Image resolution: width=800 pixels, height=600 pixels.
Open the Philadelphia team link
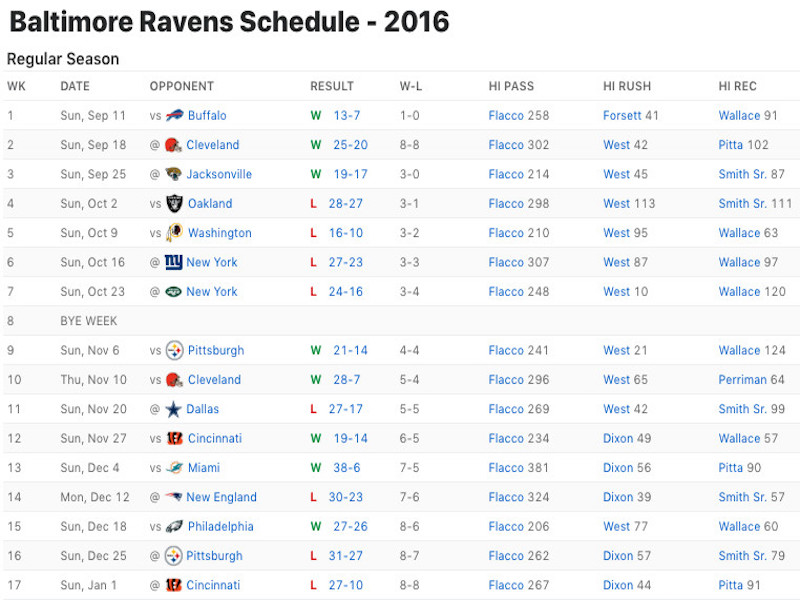(x=220, y=527)
